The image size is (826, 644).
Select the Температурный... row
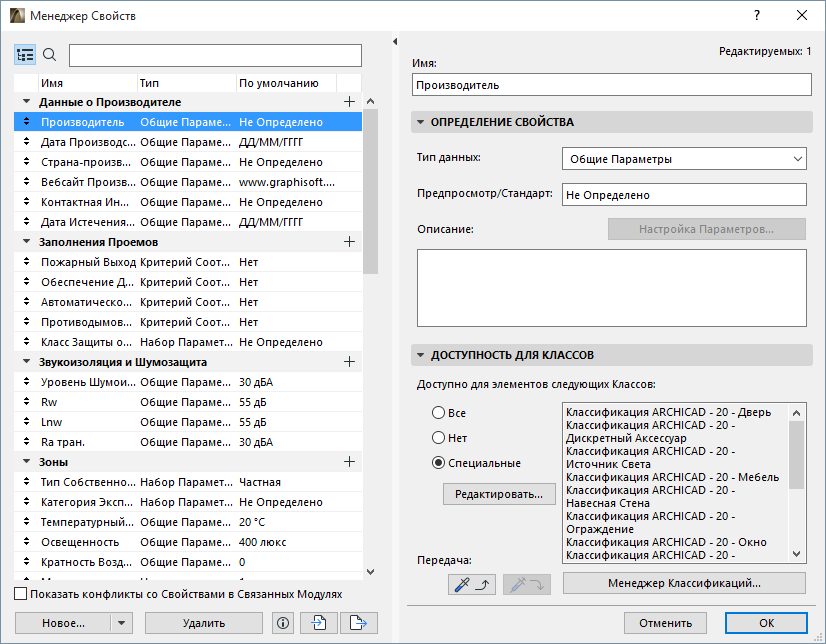click(x=188, y=522)
